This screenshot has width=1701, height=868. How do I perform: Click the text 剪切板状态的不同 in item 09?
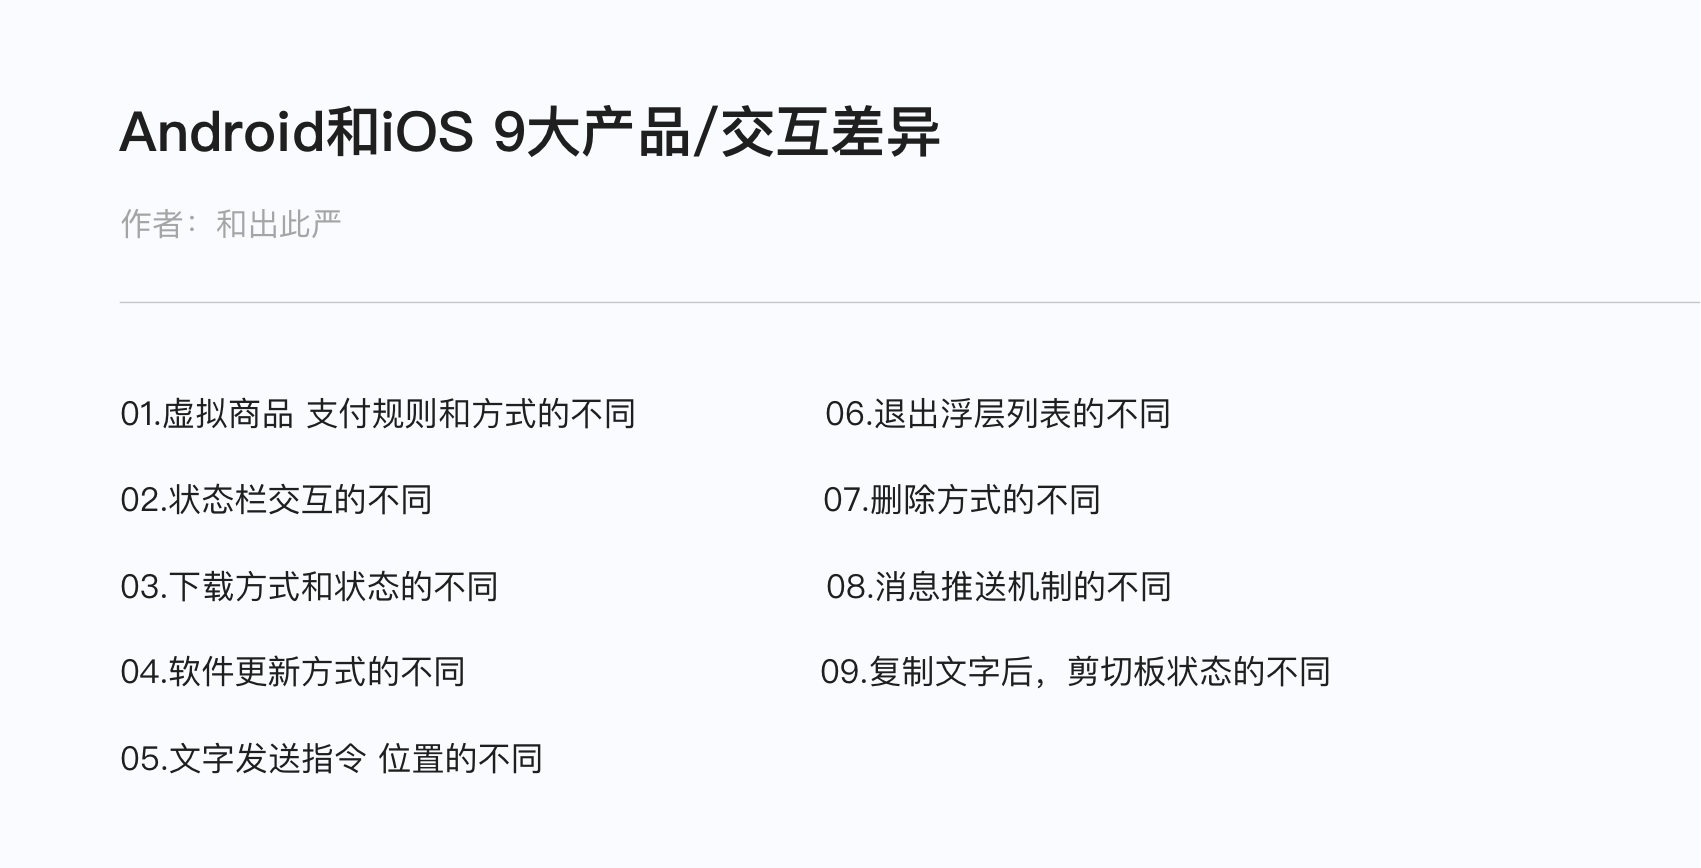[x=1199, y=672]
